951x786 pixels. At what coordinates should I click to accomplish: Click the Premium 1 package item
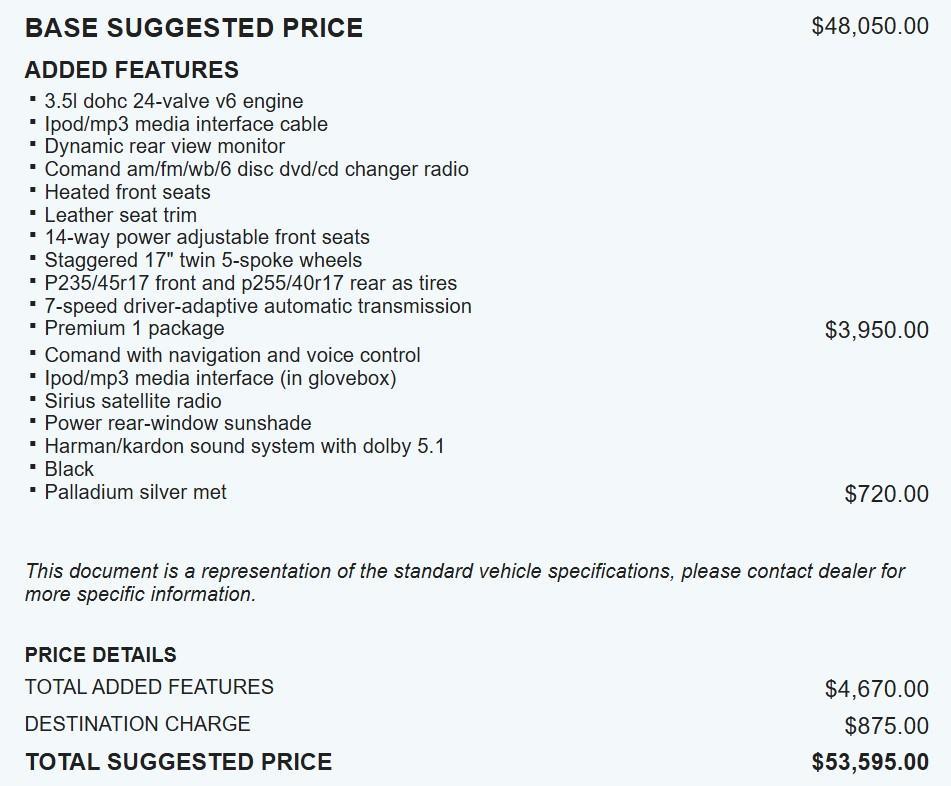pyautogui.click(x=134, y=328)
